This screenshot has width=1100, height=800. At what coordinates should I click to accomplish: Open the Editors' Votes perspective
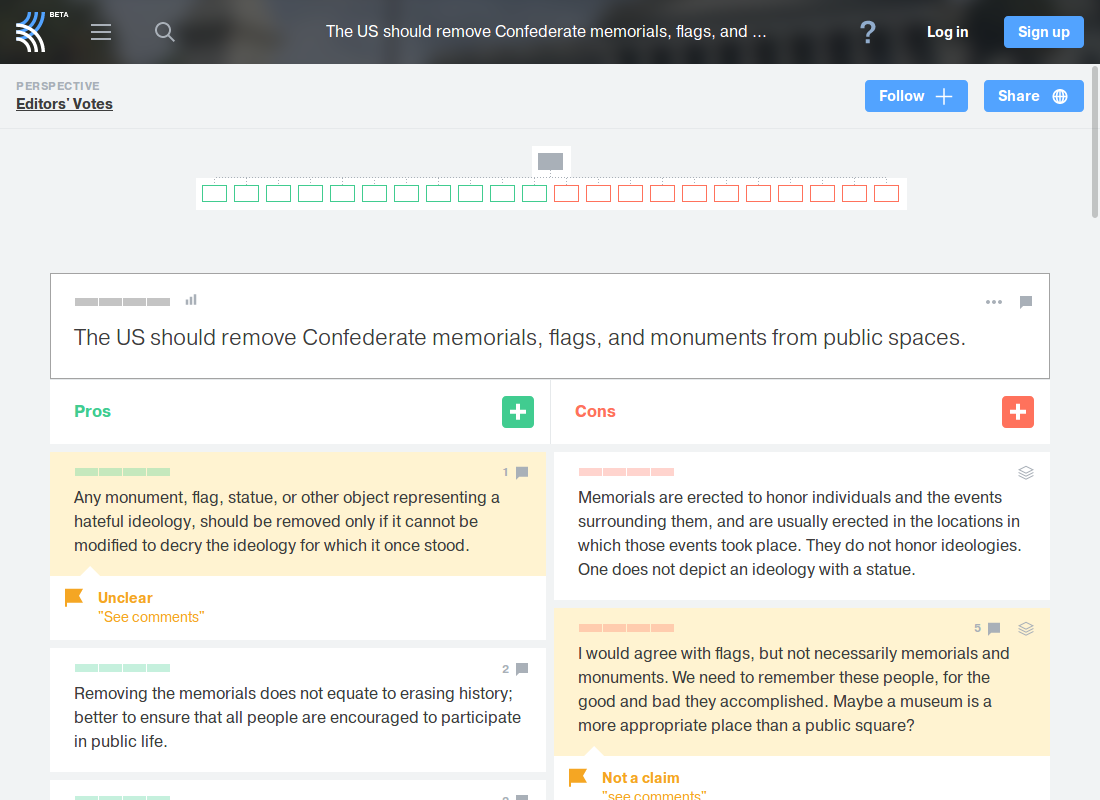[65, 104]
